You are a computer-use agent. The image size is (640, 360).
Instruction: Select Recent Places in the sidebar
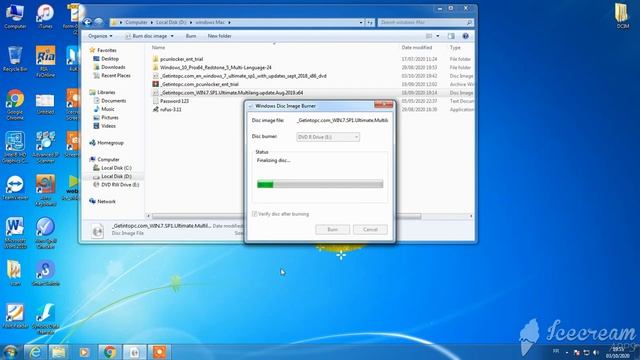(x=116, y=76)
